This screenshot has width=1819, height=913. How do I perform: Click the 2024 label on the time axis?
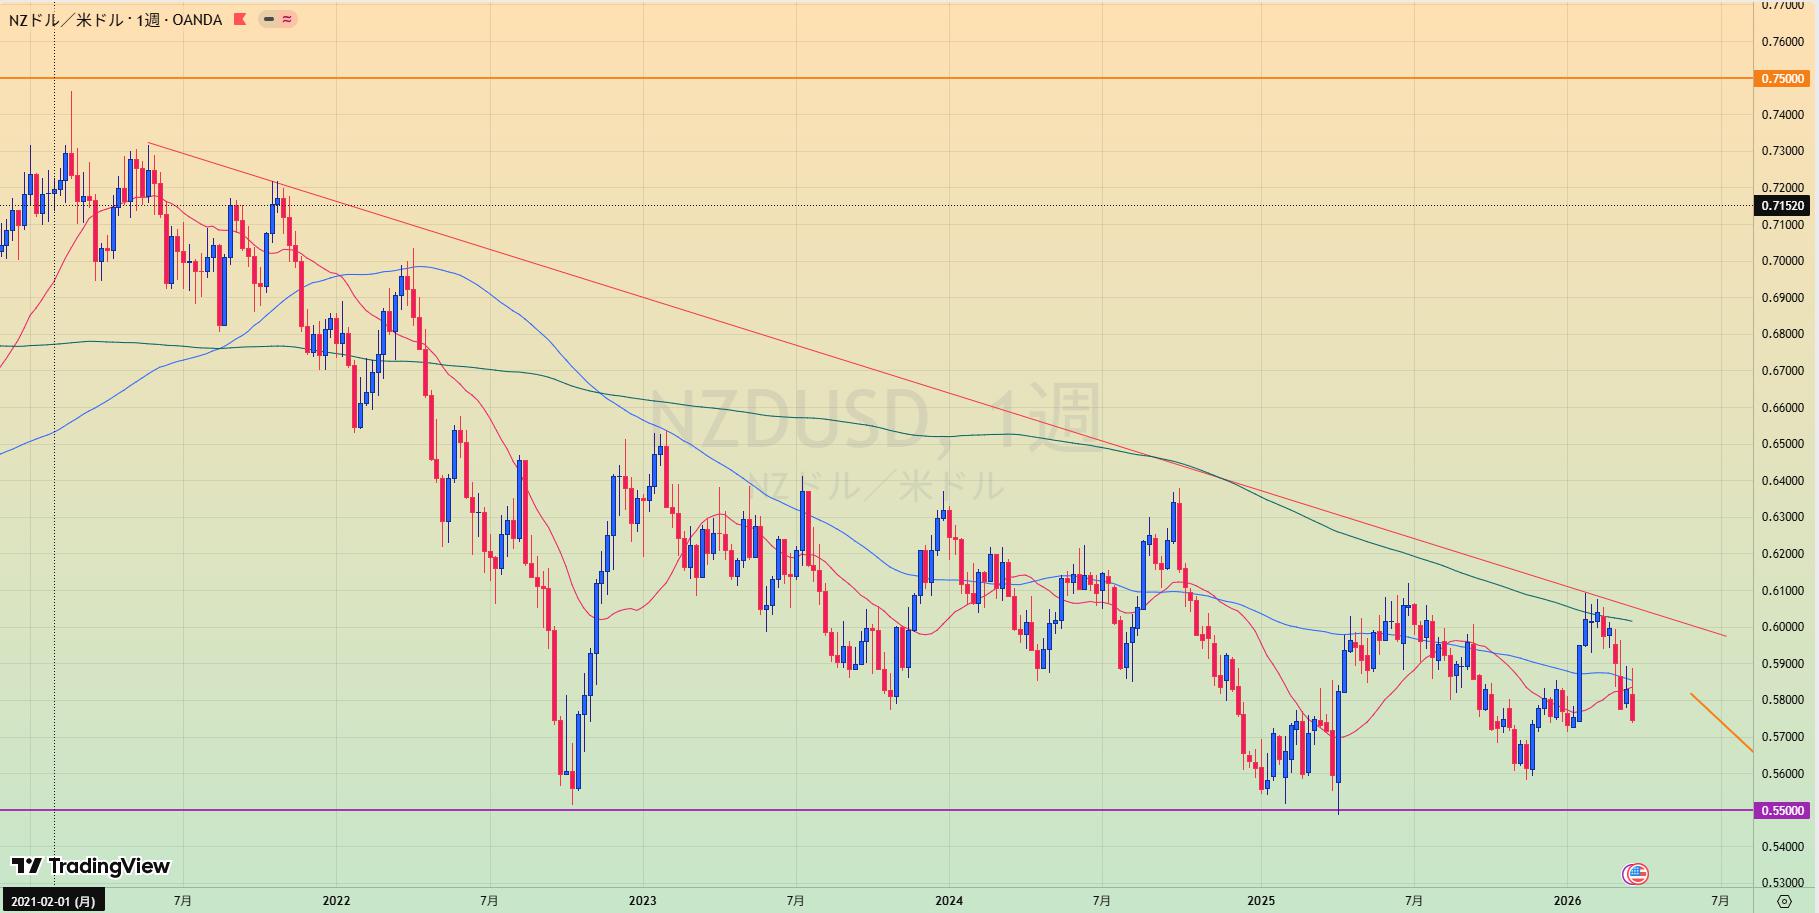pyautogui.click(x=949, y=900)
